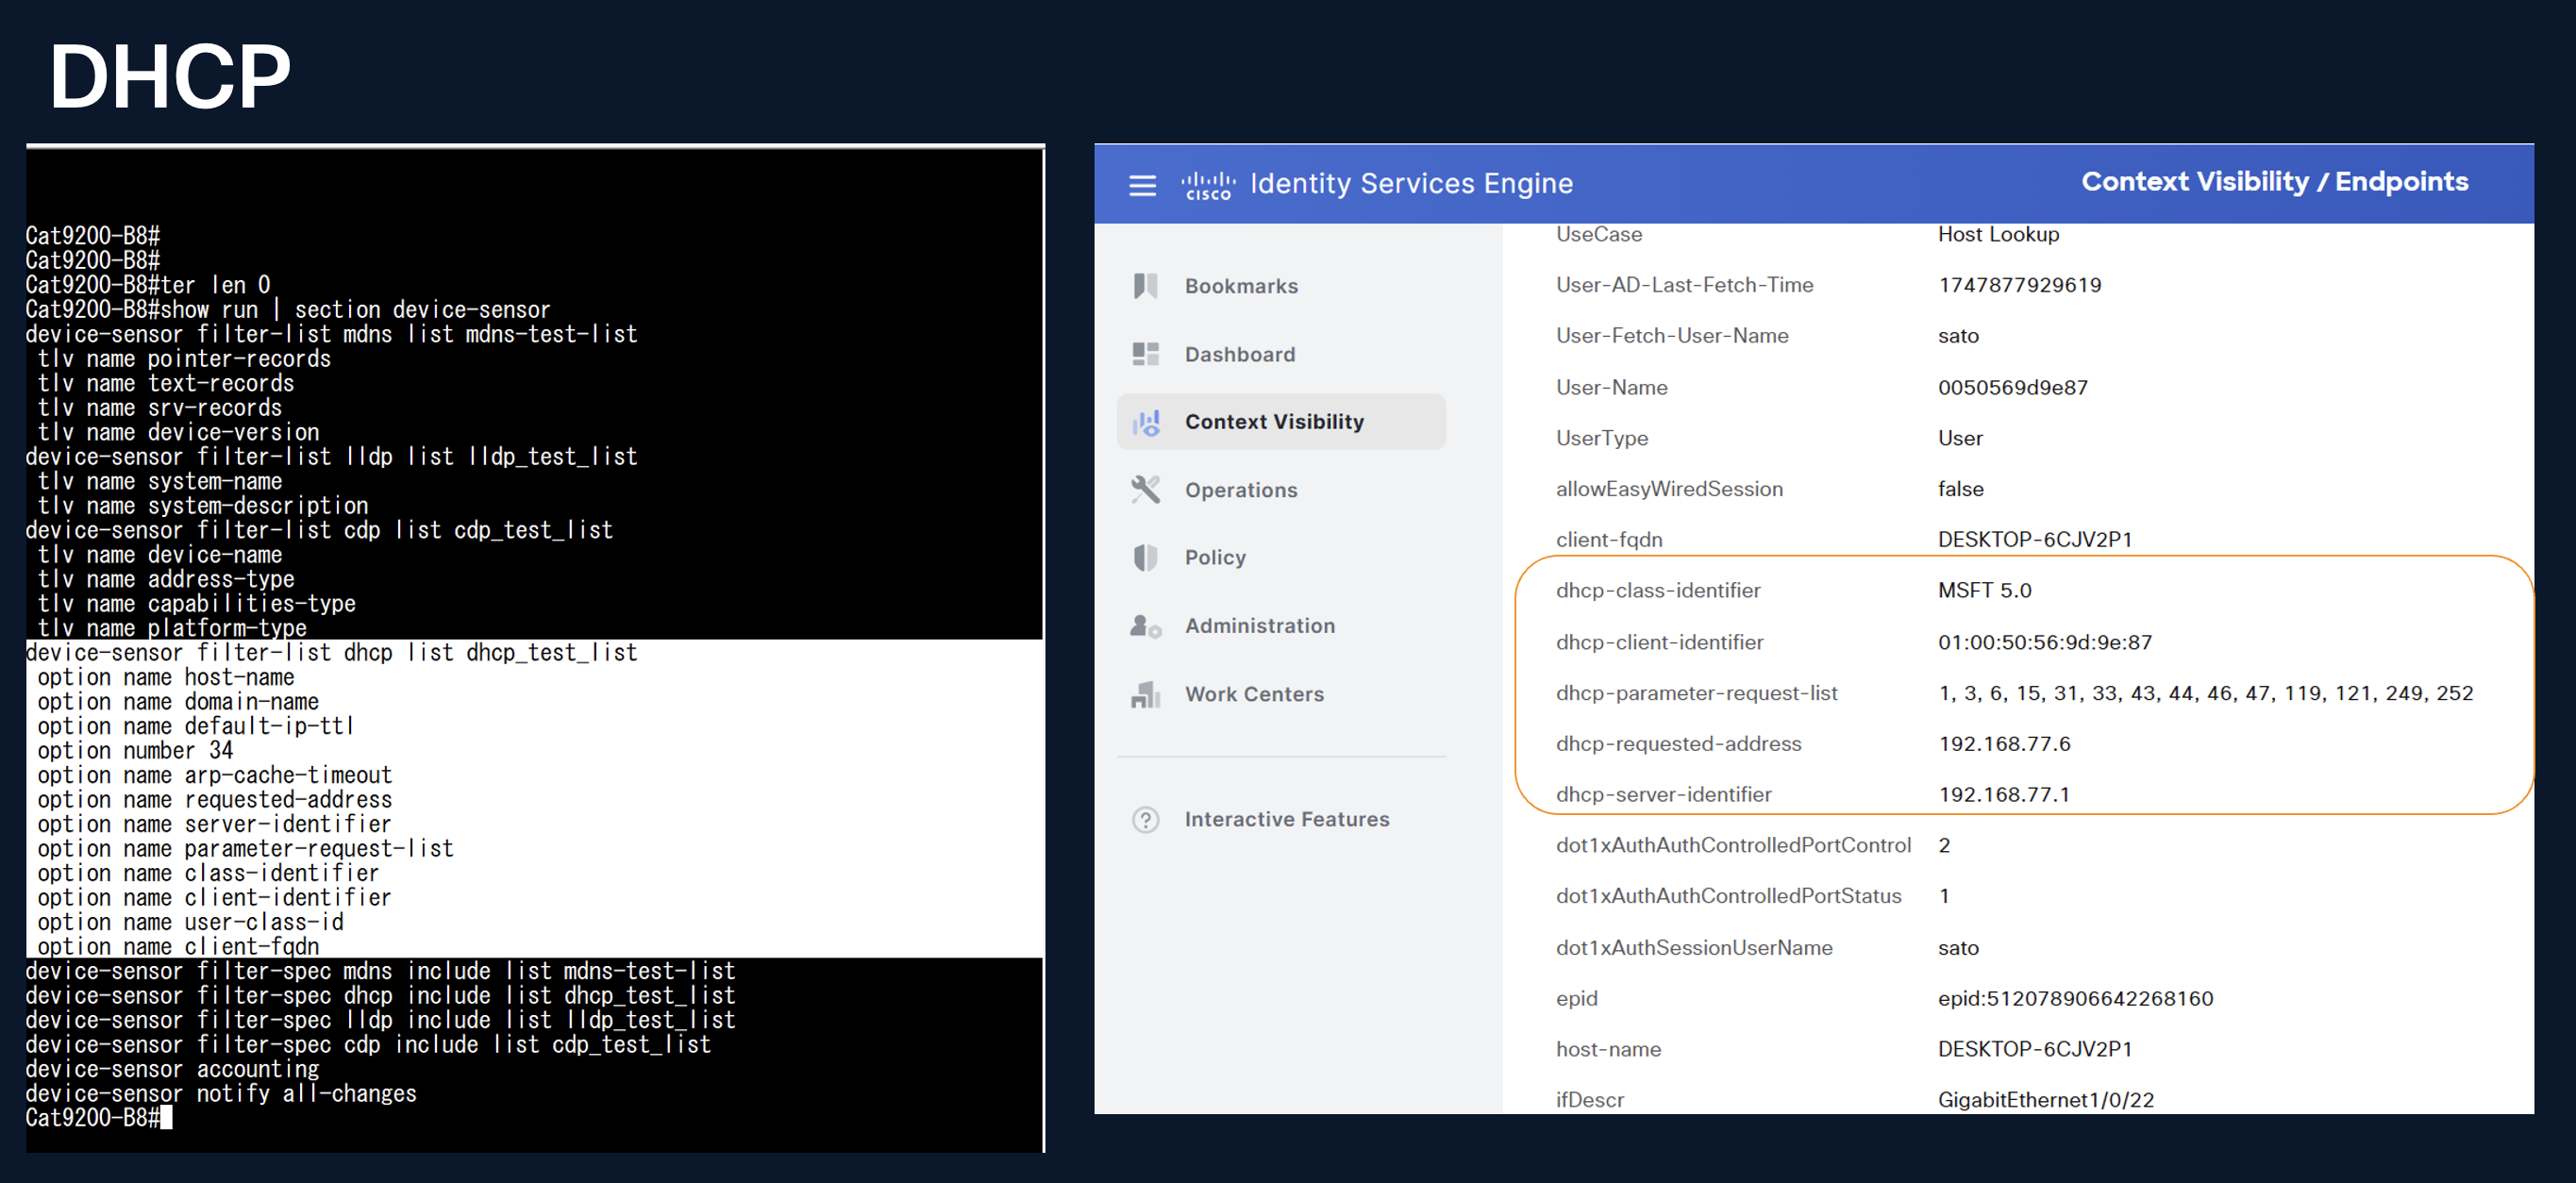Click the Operations wrench icon
2576x1183 pixels.
point(1146,490)
